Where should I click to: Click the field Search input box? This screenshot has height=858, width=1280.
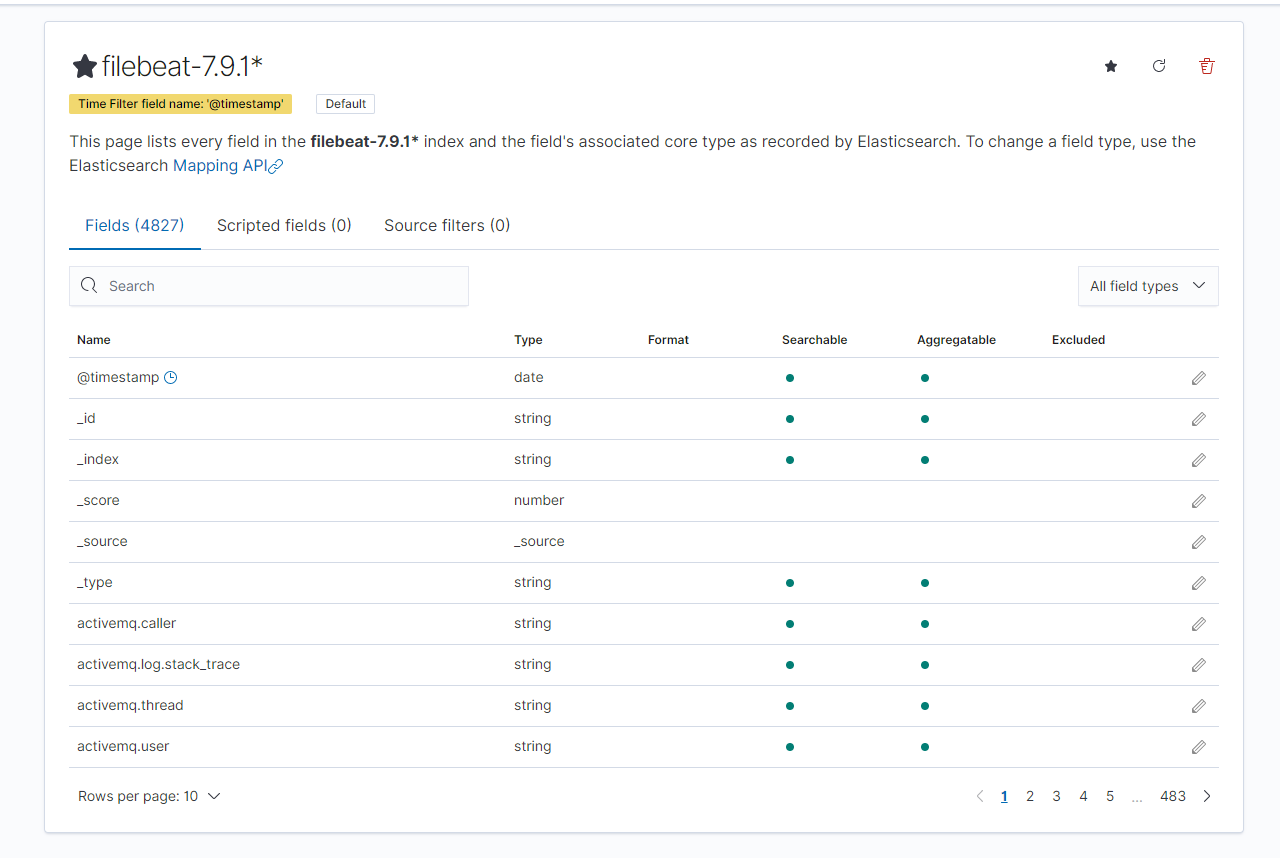point(280,286)
